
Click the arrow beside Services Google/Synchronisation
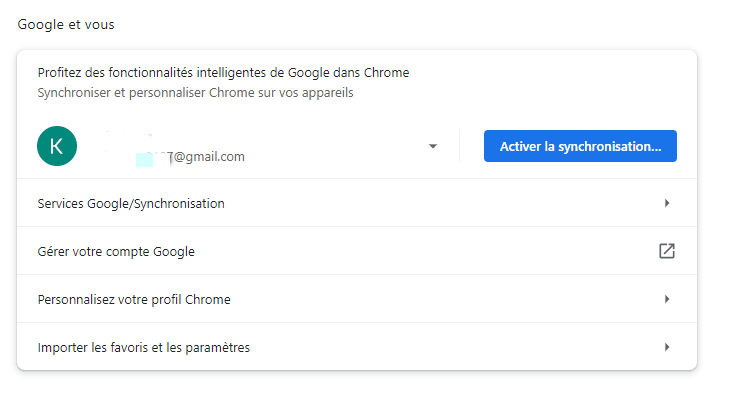[667, 203]
